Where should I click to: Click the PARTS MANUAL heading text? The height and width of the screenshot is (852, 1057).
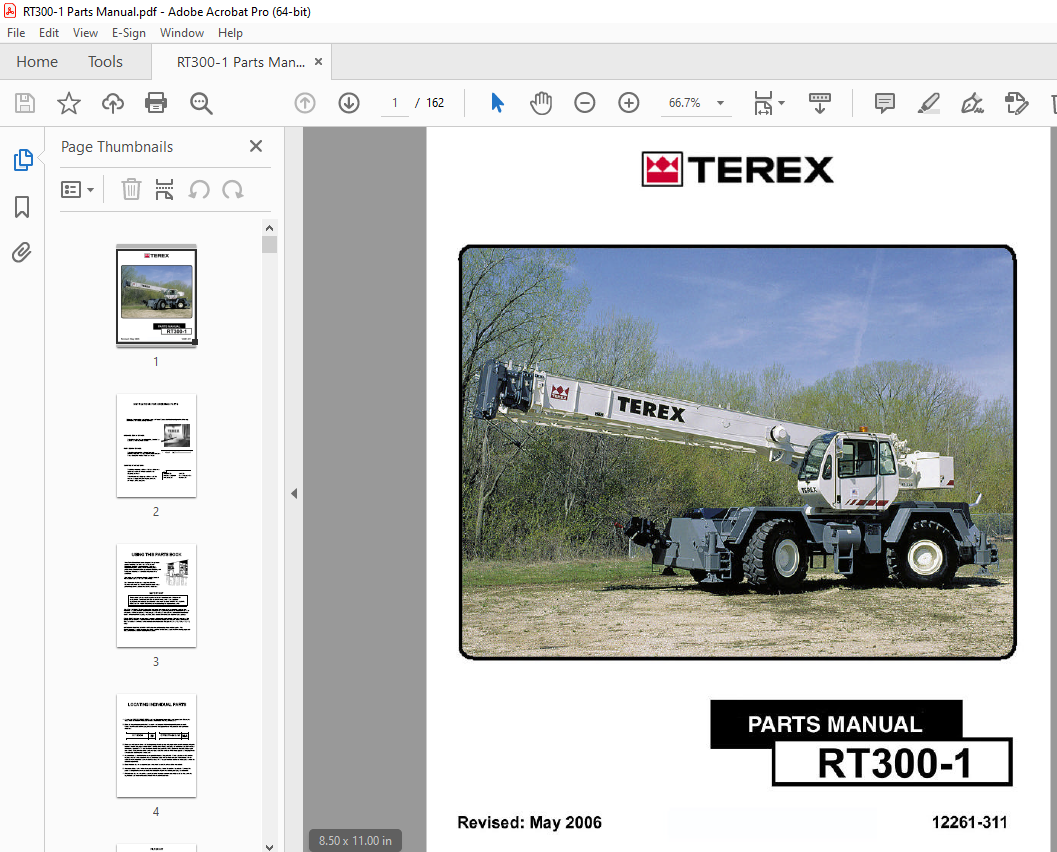tap(835, 724)
